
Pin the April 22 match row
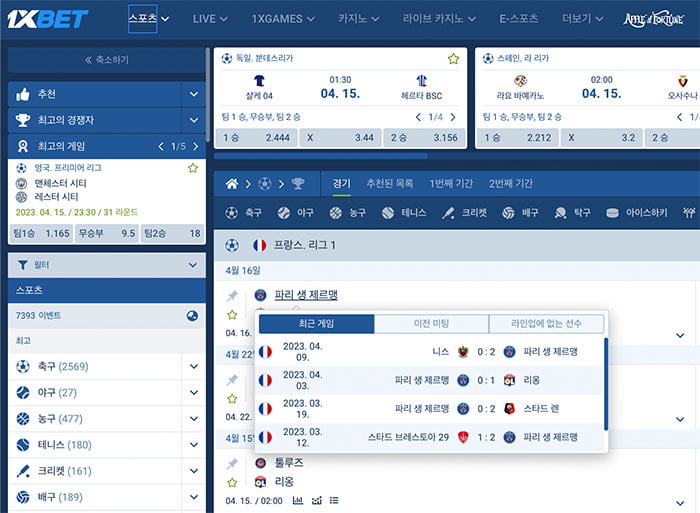click(232, 380)
